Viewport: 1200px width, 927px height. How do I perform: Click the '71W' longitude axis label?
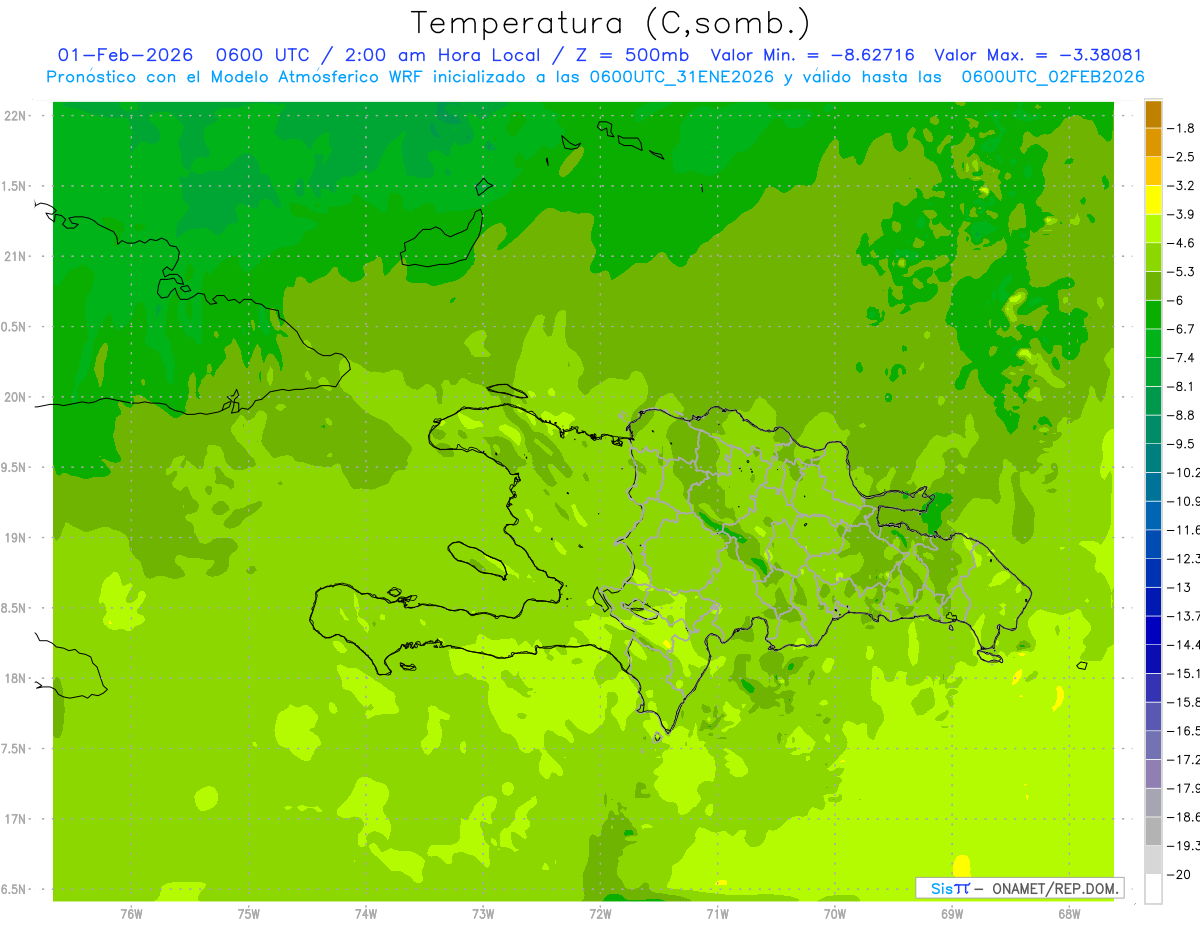(x=717, y=914)
